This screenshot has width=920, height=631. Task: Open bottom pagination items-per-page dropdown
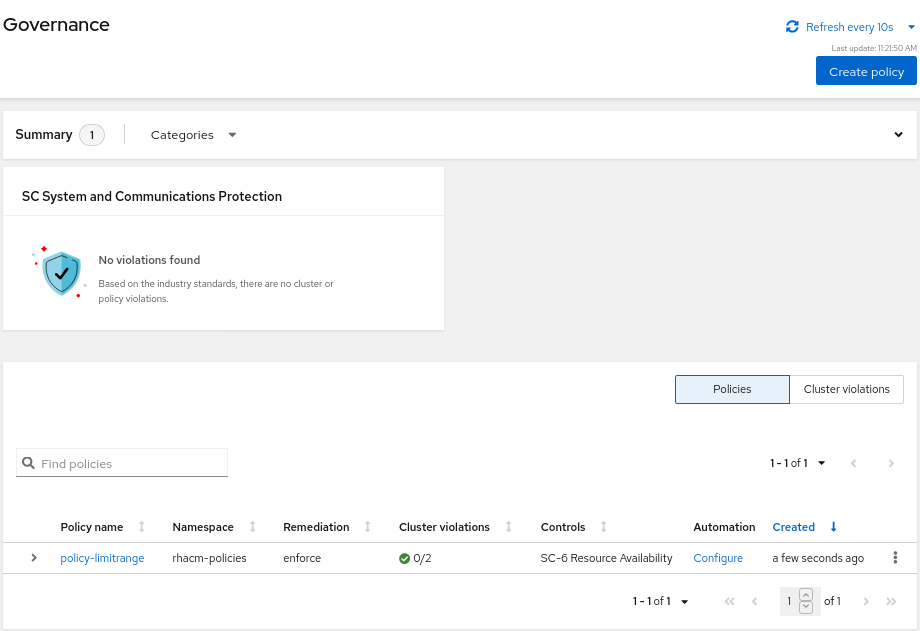[x=661, y=601]
